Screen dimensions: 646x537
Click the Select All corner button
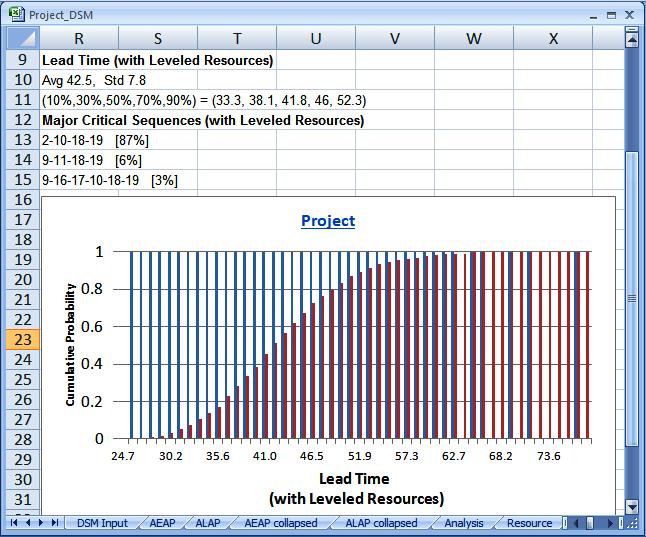23,38
